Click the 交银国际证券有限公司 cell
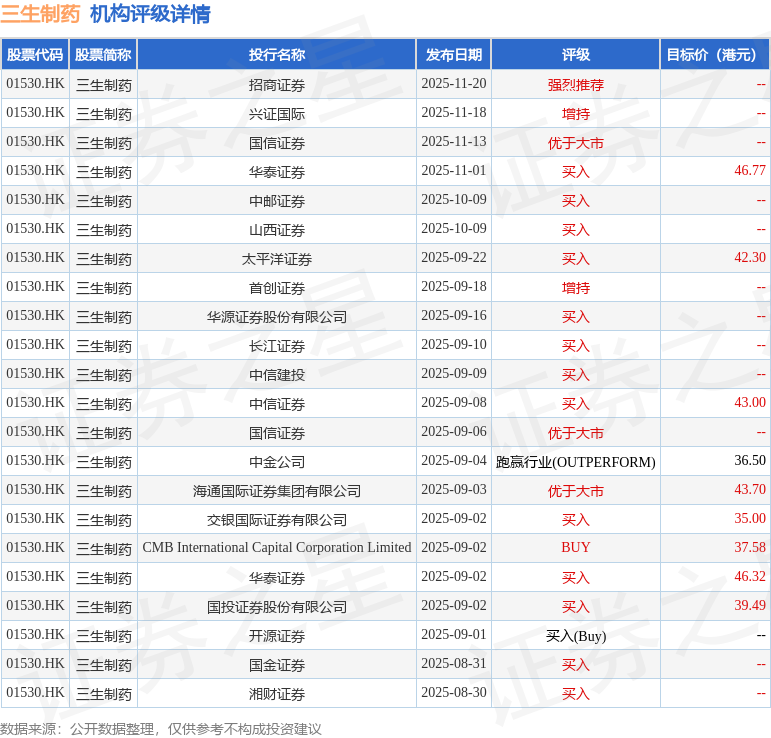The image size is (771, 738). (277, 520)
